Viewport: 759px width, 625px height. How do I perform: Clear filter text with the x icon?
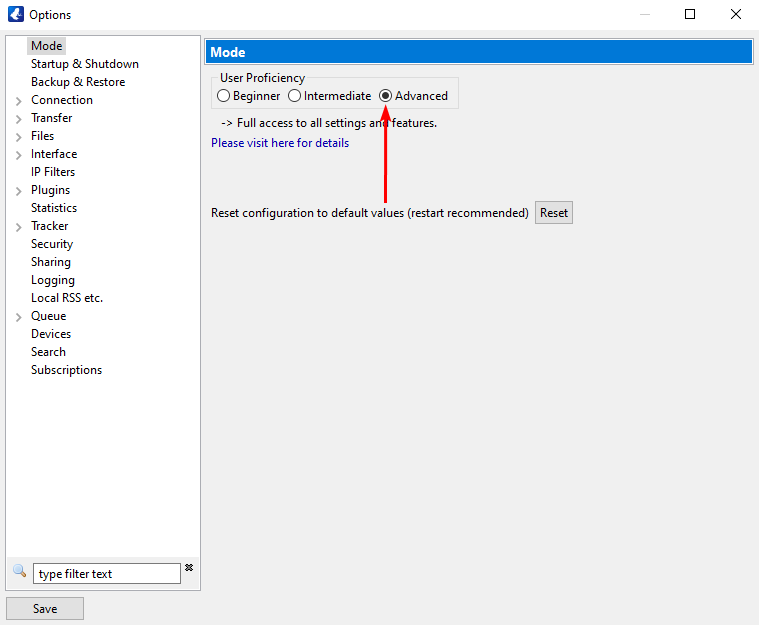189,568
